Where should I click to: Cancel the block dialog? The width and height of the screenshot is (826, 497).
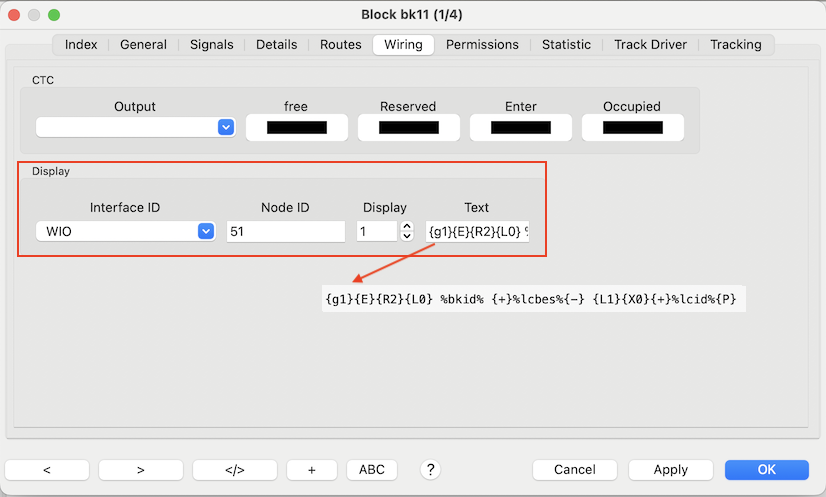click(574, 470)
